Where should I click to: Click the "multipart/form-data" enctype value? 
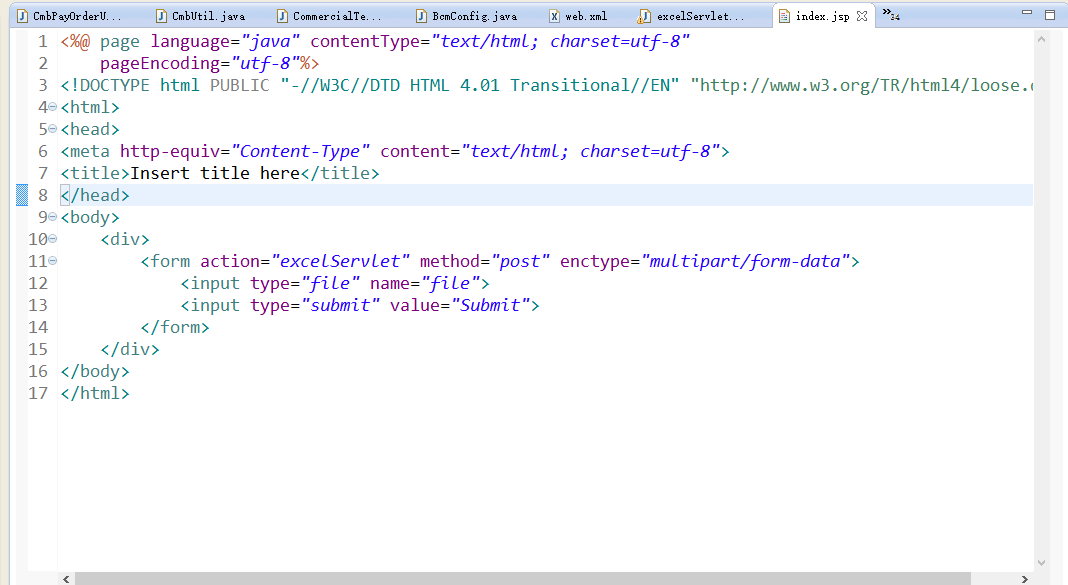(x=745, y=261)
